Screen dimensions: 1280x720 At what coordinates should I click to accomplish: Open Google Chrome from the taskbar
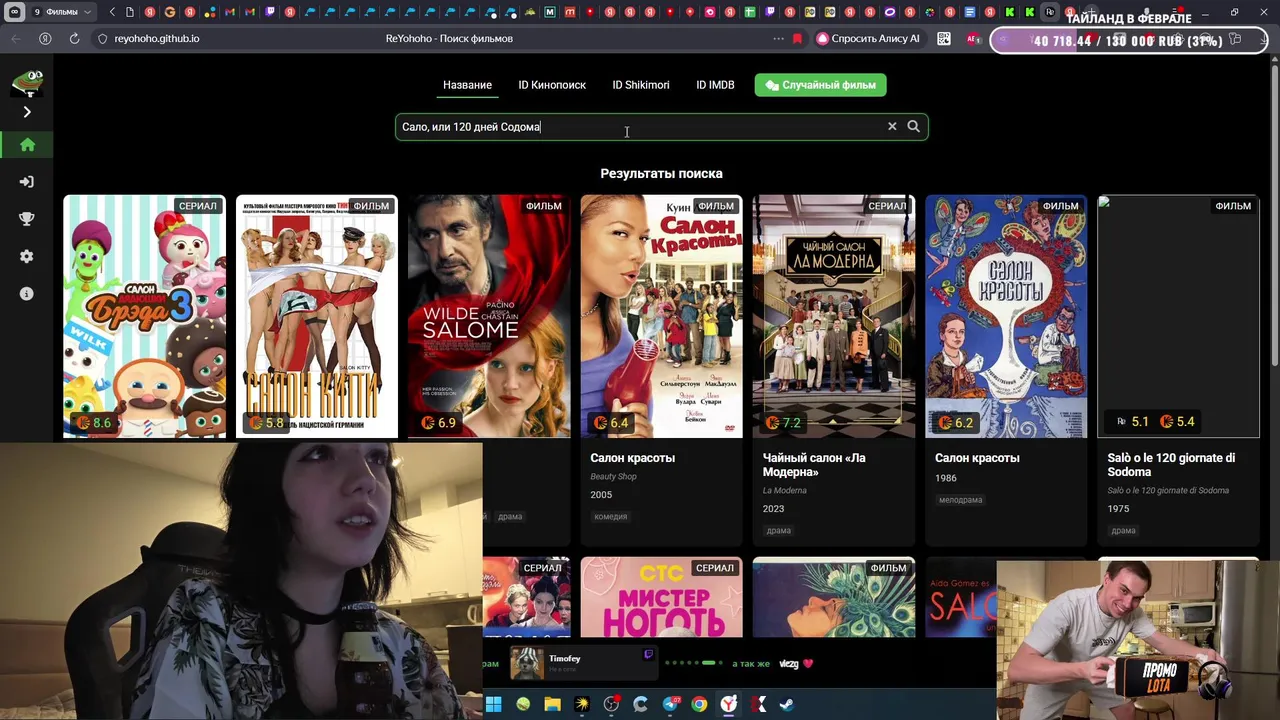(699, 704)
